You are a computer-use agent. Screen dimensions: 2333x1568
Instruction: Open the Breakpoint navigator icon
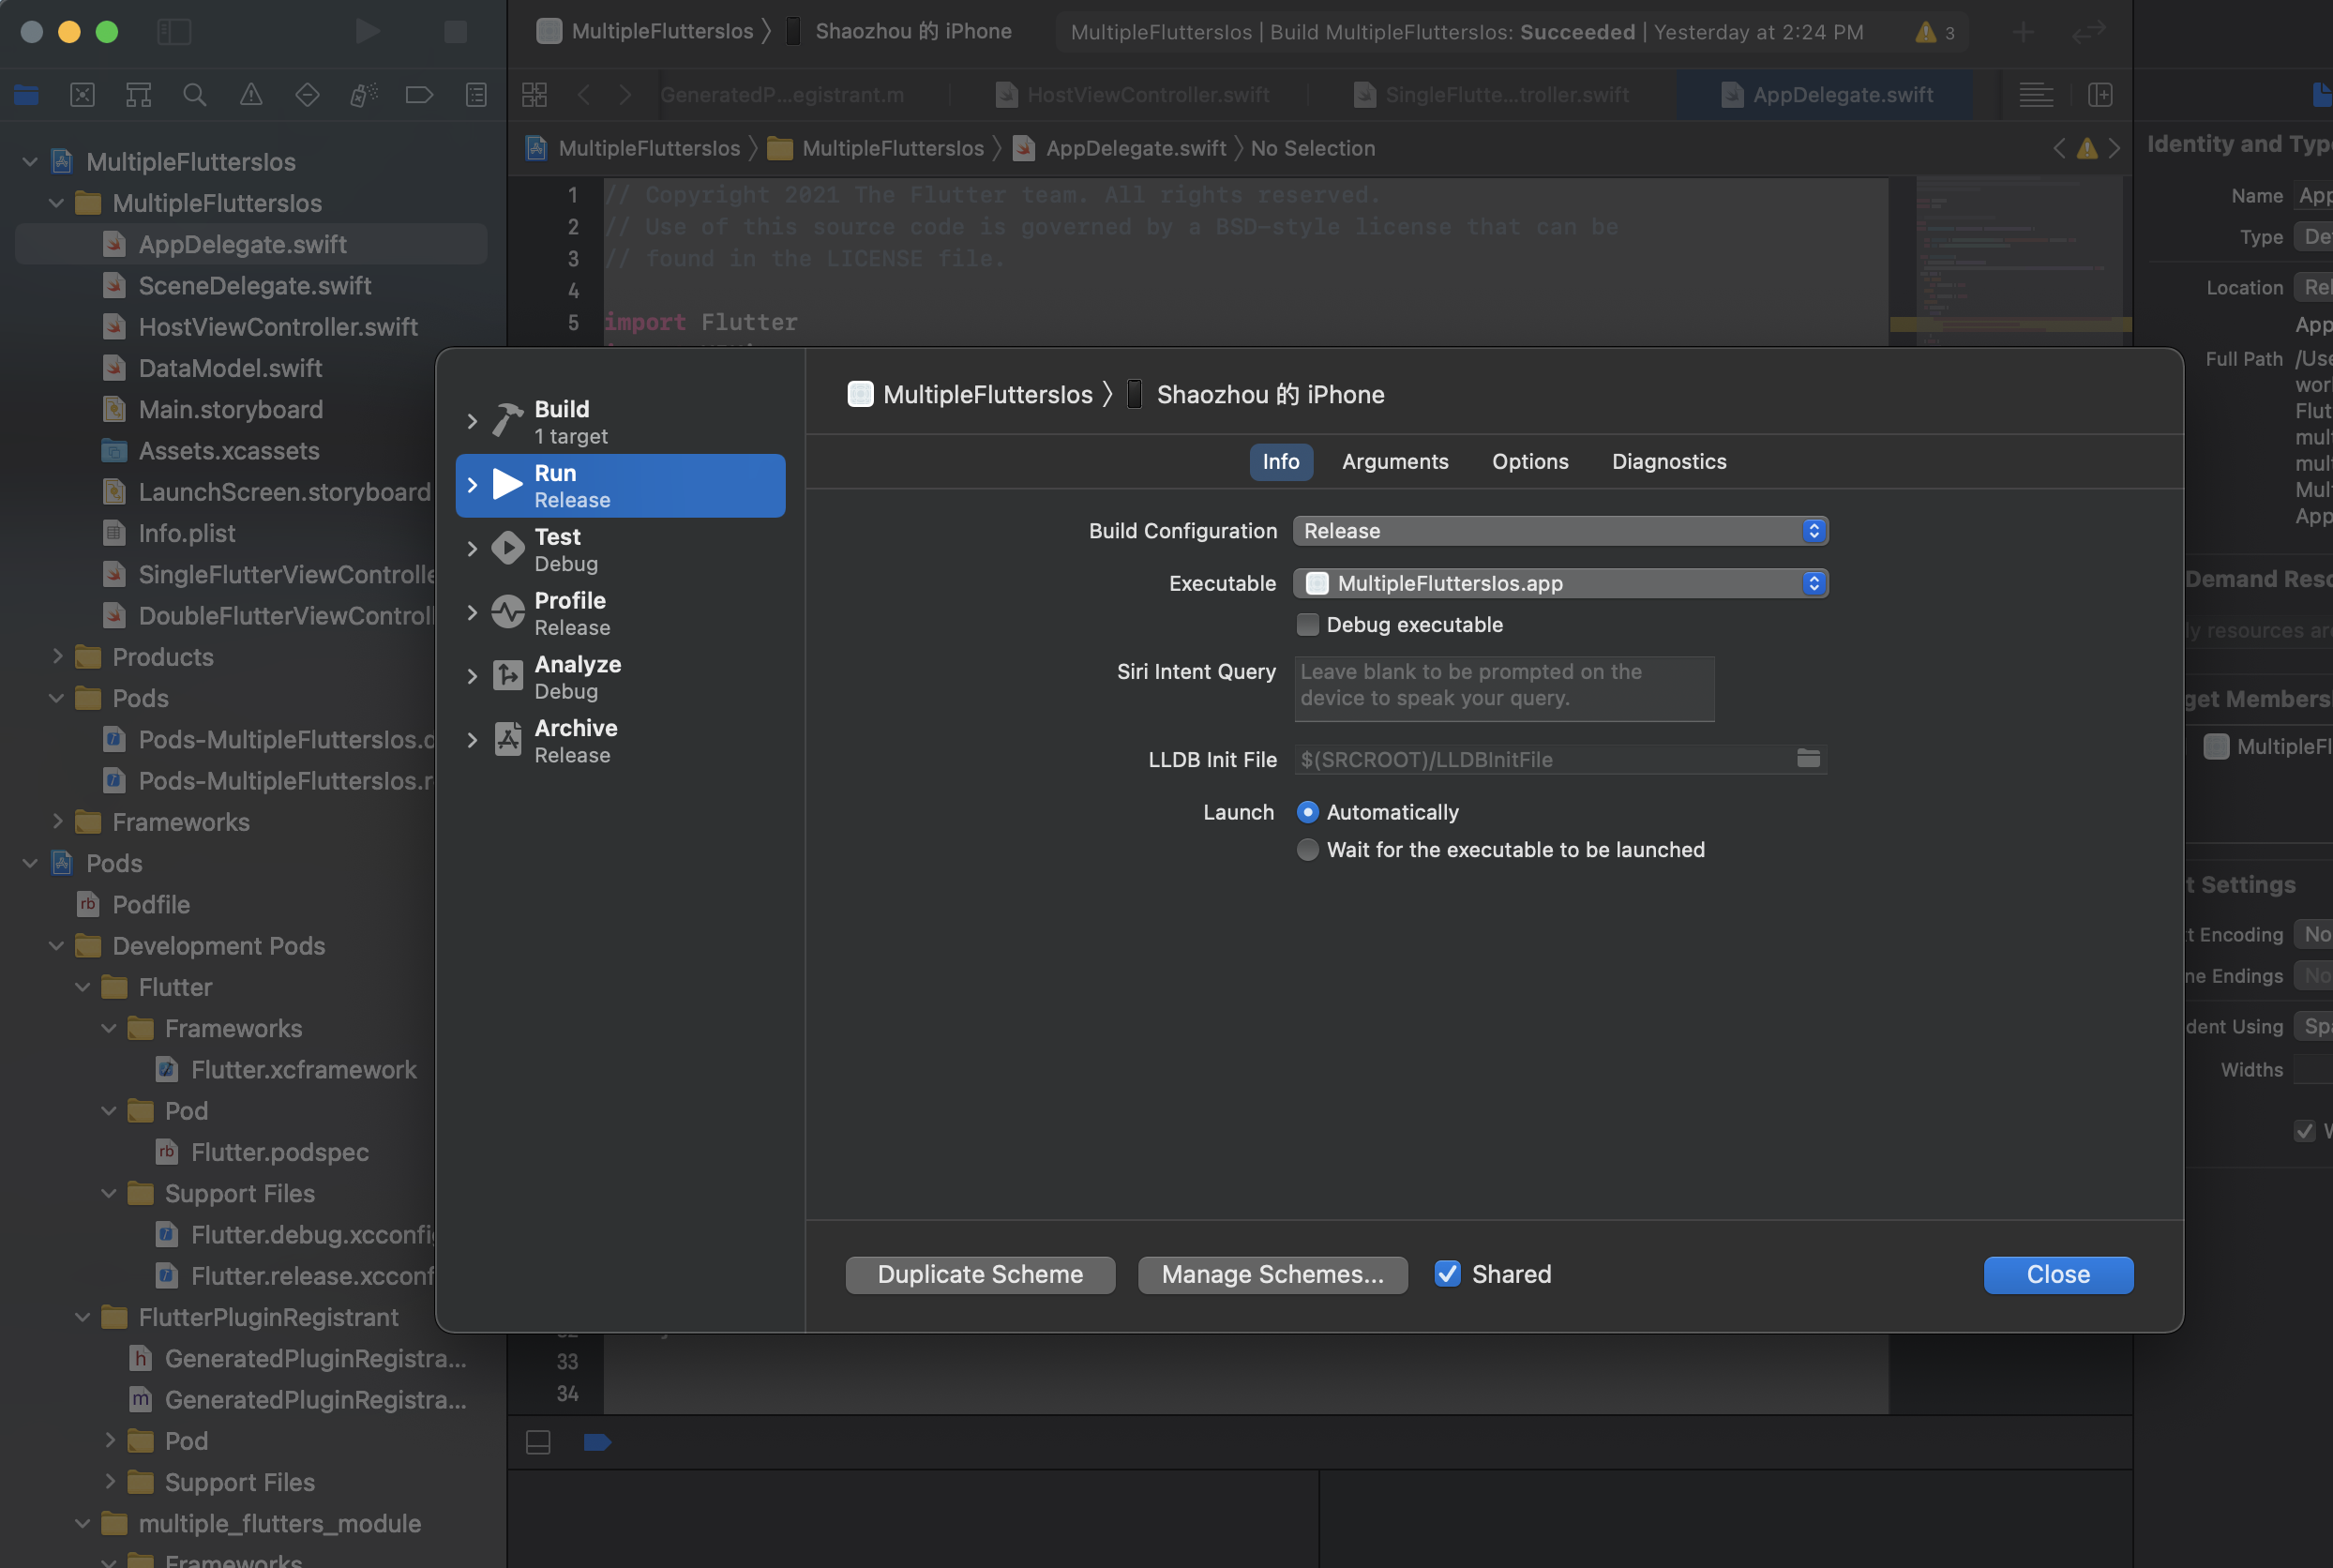click(419, 95)
